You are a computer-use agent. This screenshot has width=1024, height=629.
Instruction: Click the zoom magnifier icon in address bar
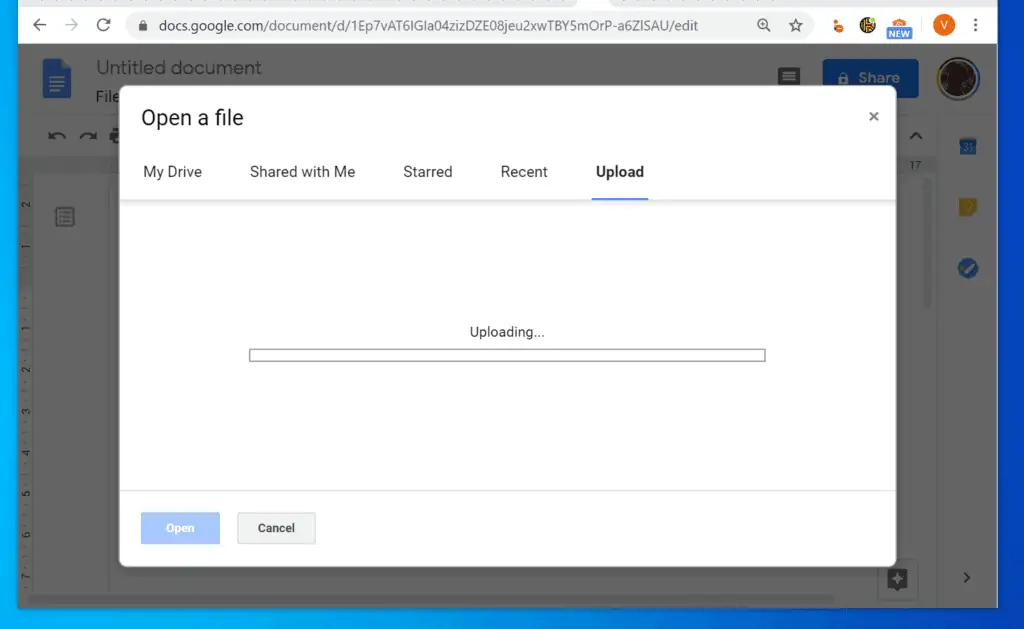[764, 25]
